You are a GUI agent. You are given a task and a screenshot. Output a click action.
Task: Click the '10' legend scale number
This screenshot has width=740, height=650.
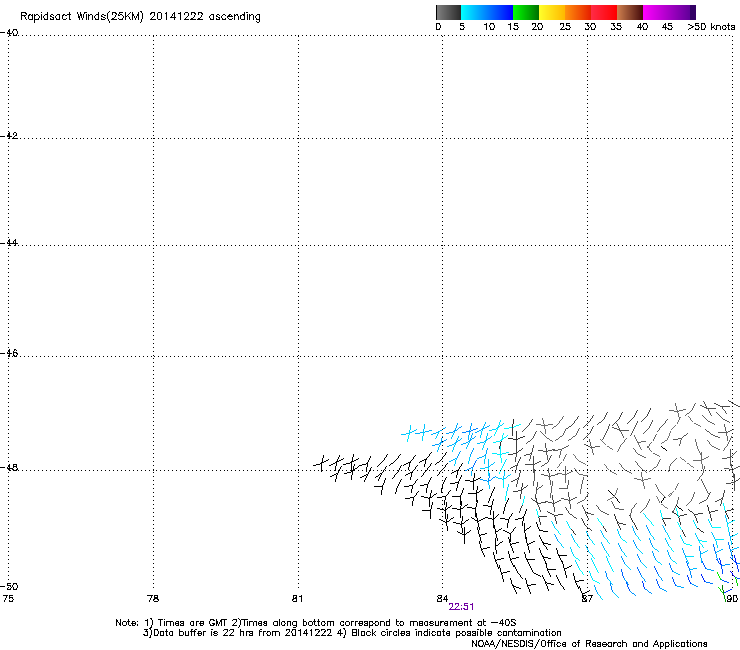coord(489,27)
